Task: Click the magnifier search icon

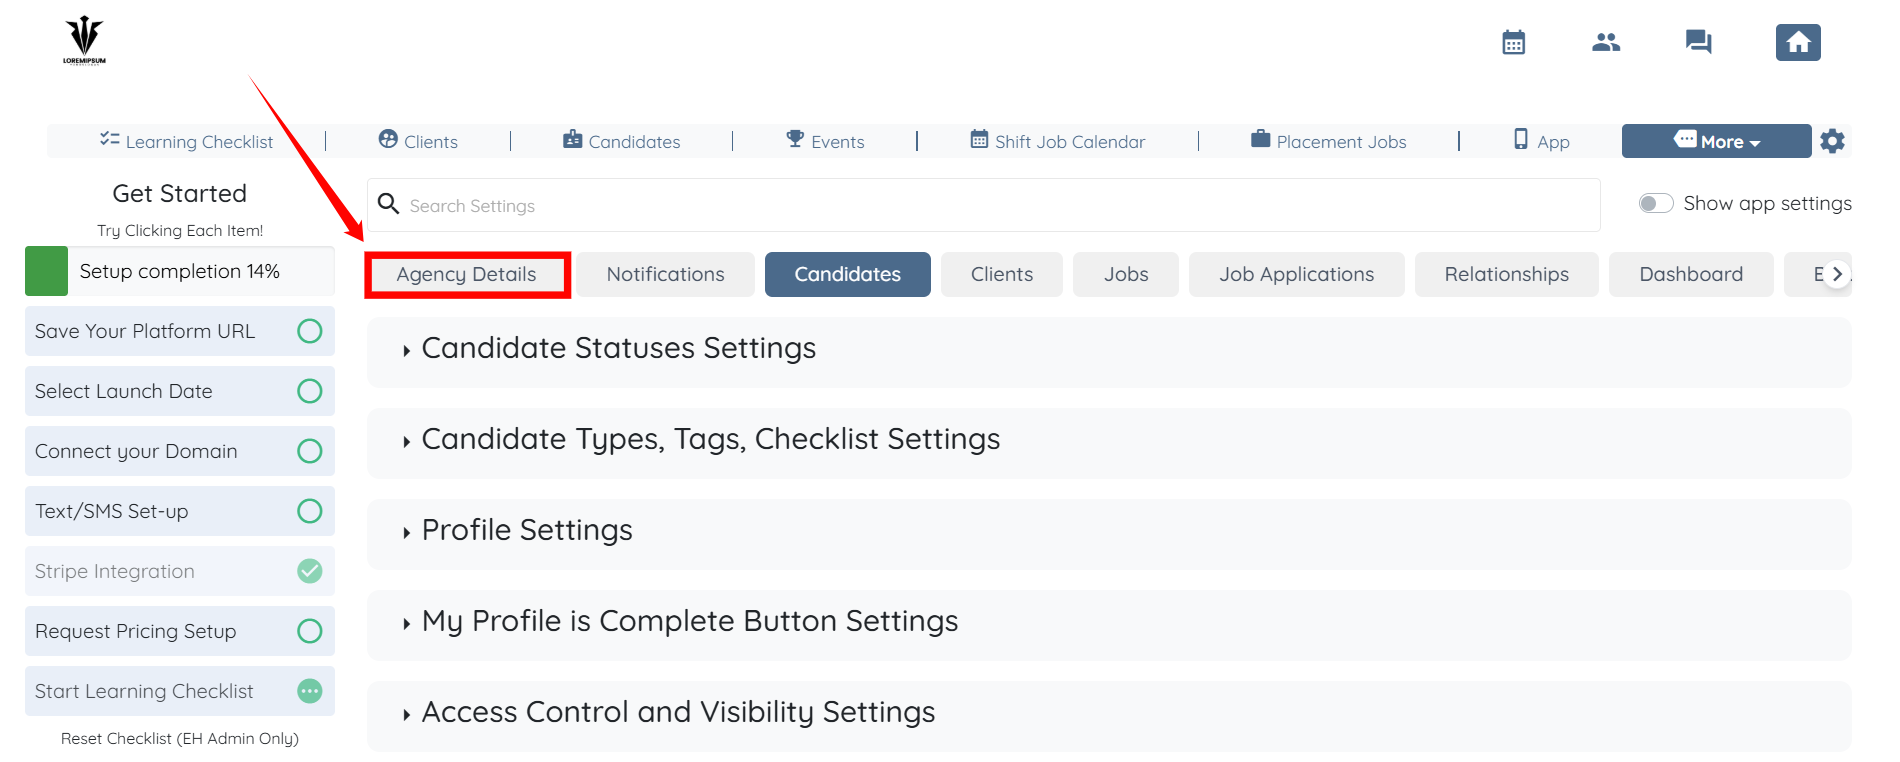Action: pos(389,204)
